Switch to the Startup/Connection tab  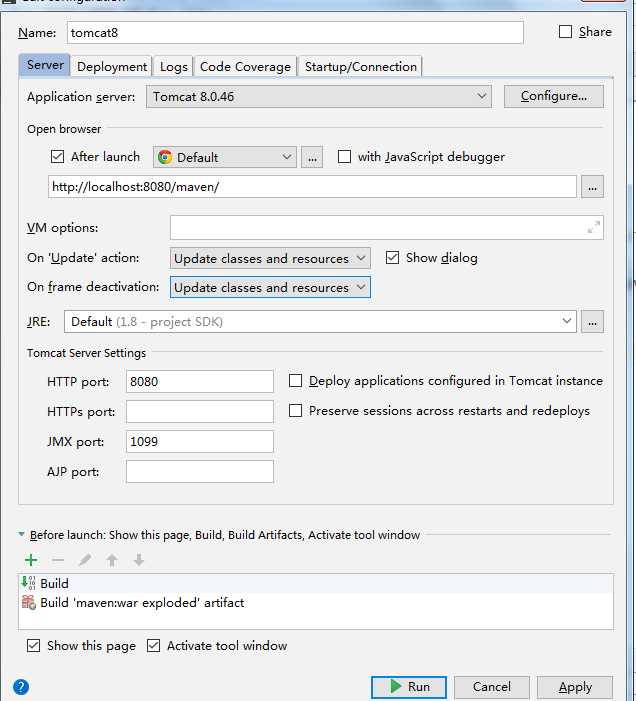pos(361,67)
